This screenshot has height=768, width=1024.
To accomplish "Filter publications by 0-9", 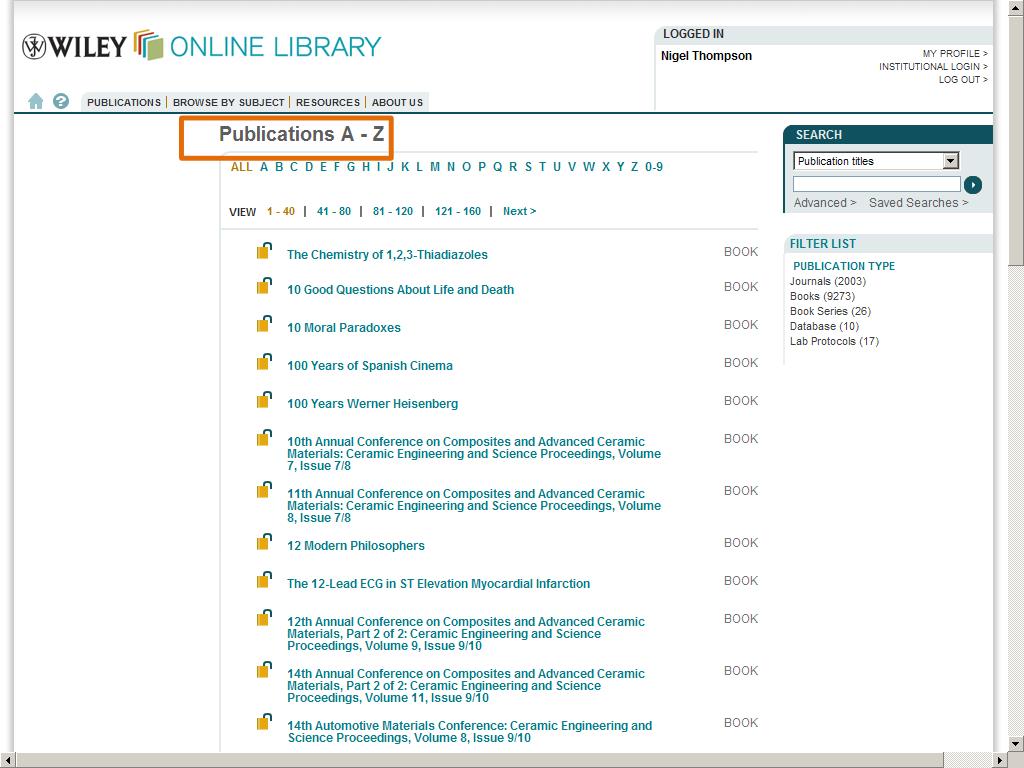I will click(654, 167).
